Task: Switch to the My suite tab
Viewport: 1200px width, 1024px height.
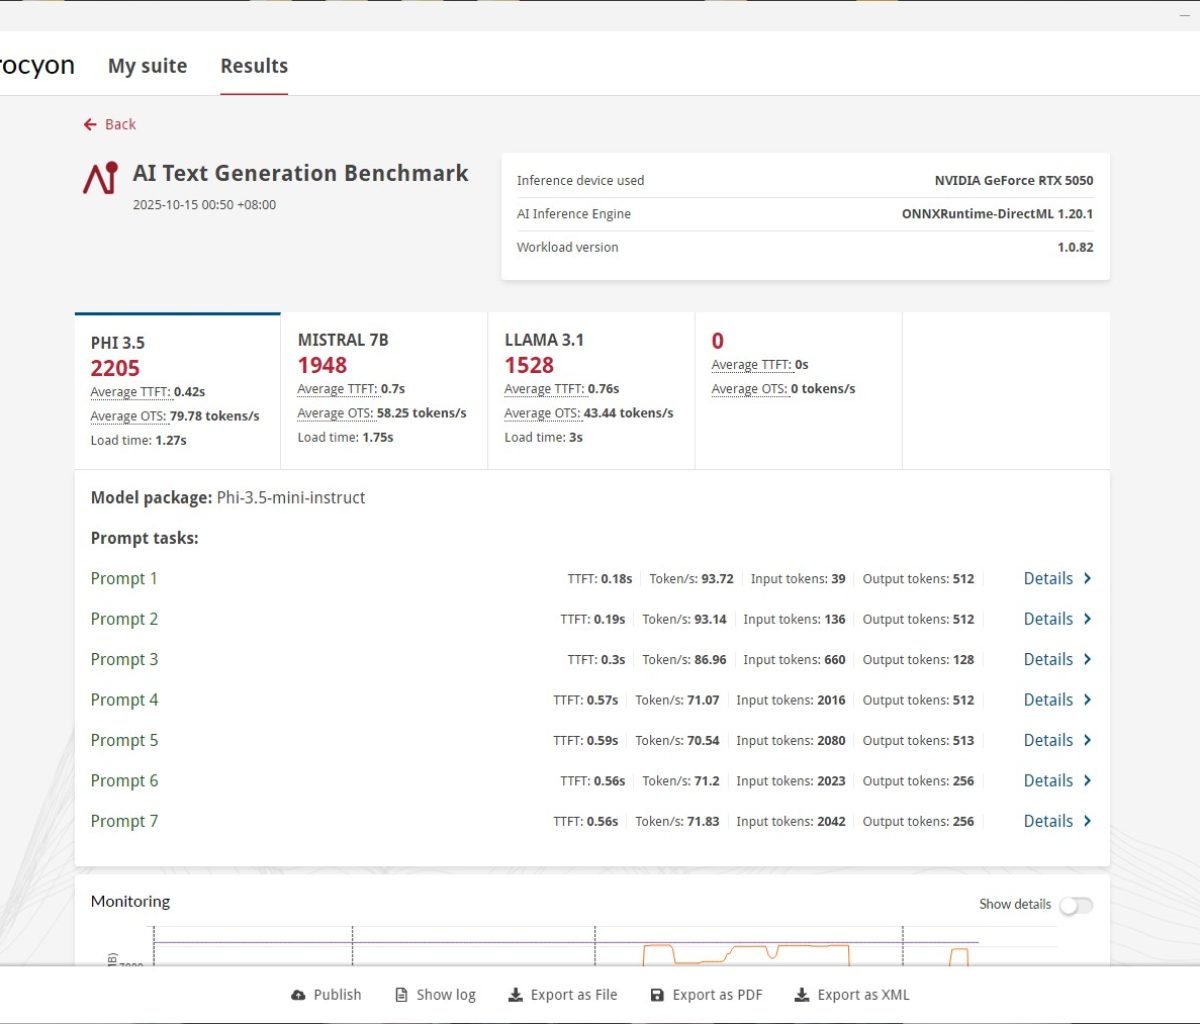Action: [x=147, y=66]
